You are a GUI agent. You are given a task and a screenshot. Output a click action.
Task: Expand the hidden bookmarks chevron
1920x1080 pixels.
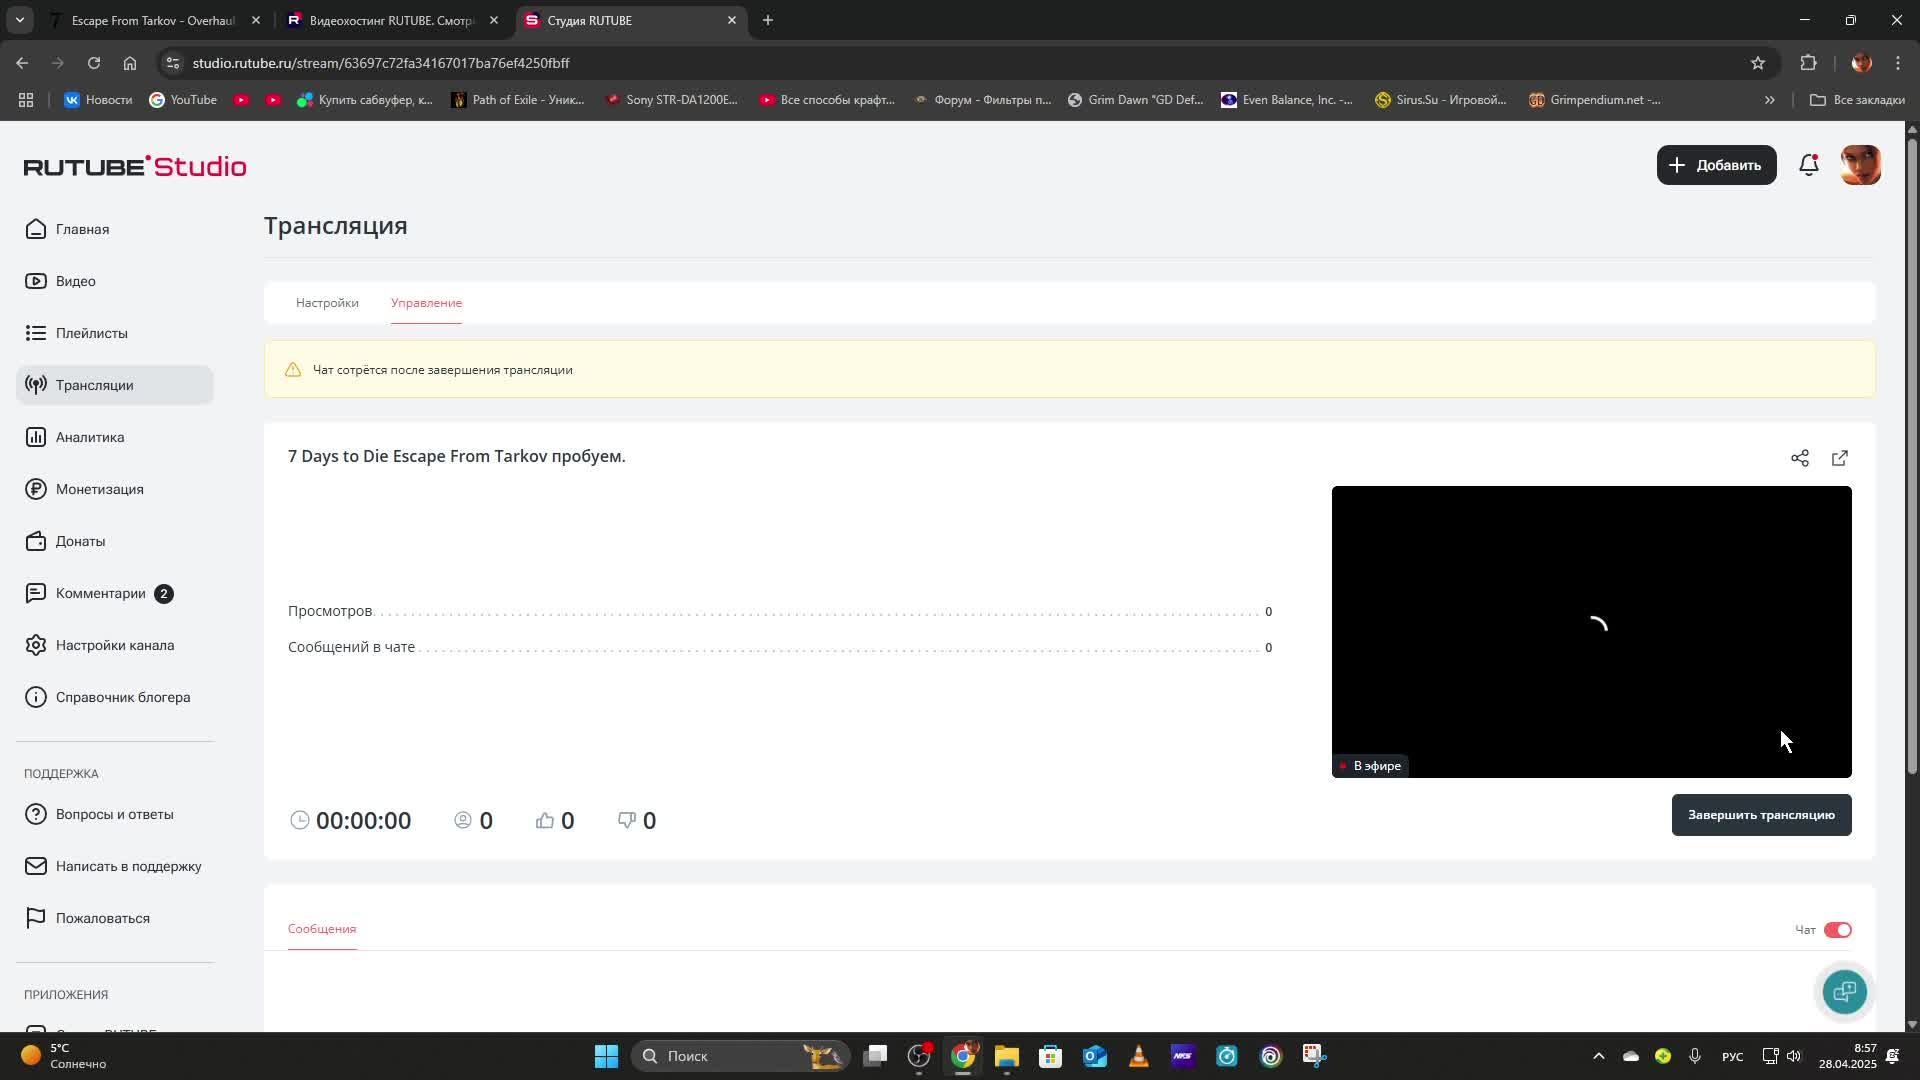click(x=1769, y=100)
